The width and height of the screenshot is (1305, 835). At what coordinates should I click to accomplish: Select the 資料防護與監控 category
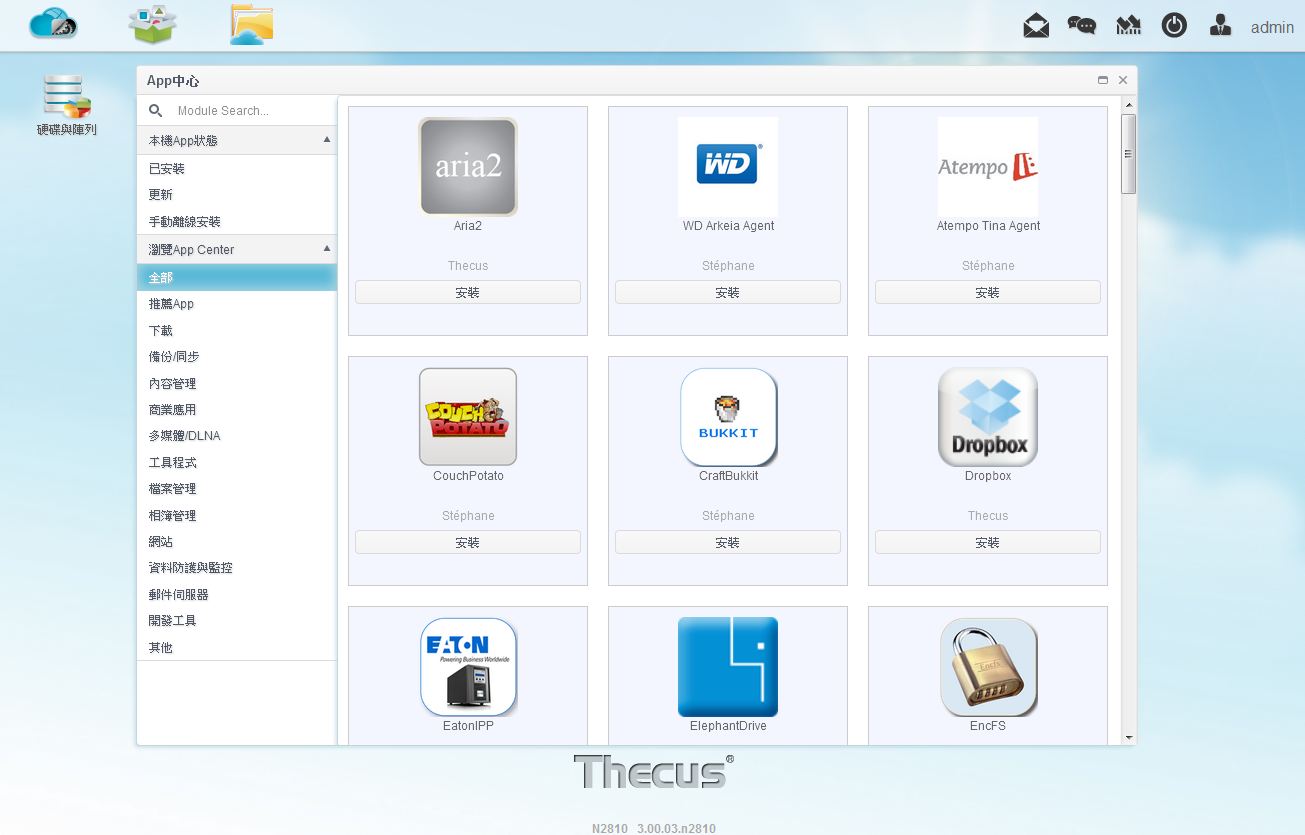[x=237, y=568]
